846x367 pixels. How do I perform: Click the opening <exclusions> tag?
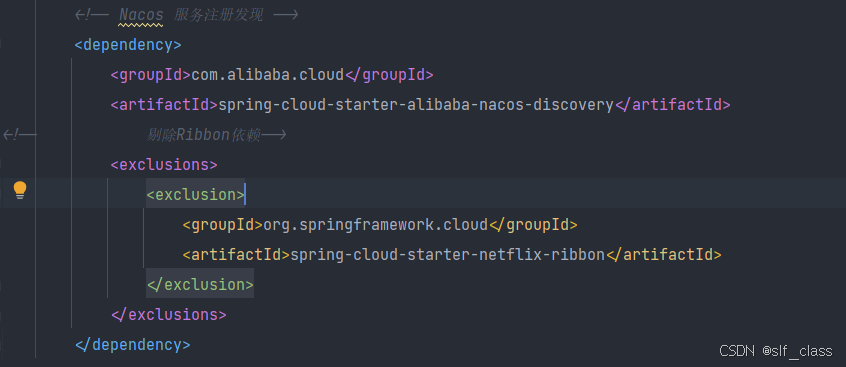(x=164, y=165)
